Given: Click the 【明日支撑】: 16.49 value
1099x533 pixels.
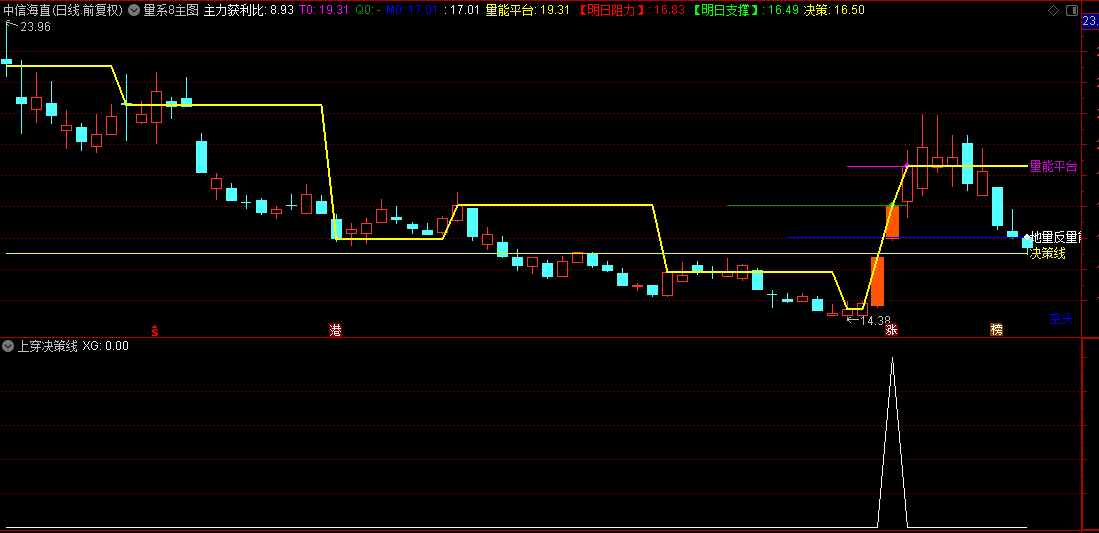Looking at the screenshot, I should pyautogui.click(x=744, y=10).
